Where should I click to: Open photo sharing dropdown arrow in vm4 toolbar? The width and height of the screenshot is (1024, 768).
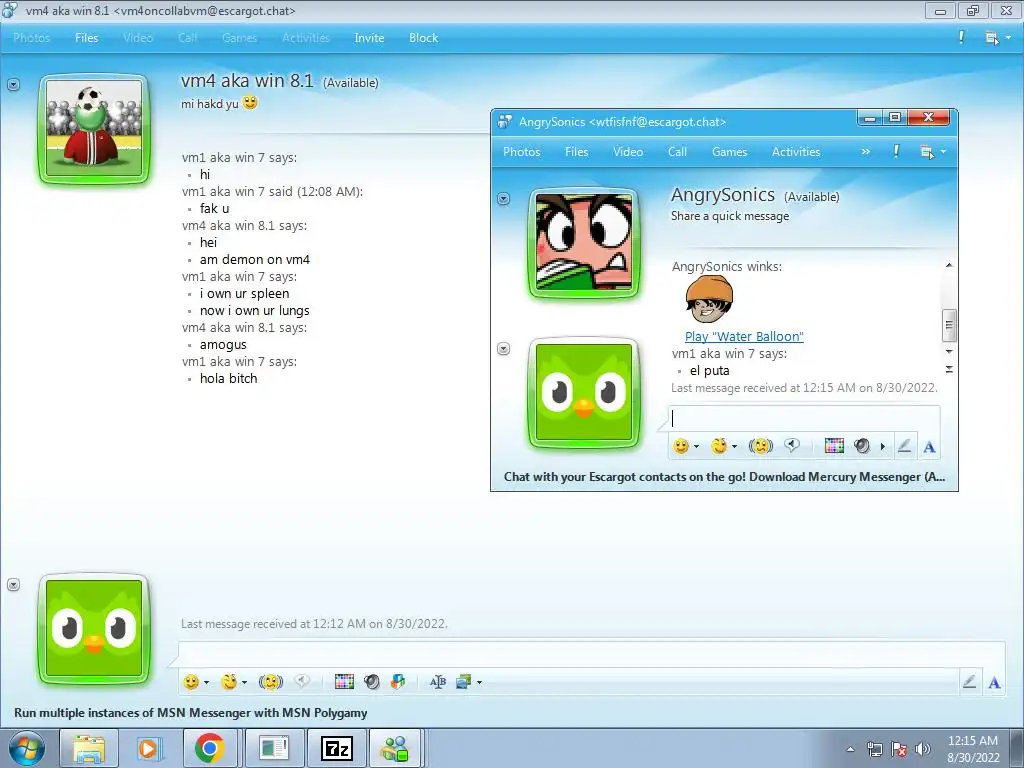[x=479, y=682]
